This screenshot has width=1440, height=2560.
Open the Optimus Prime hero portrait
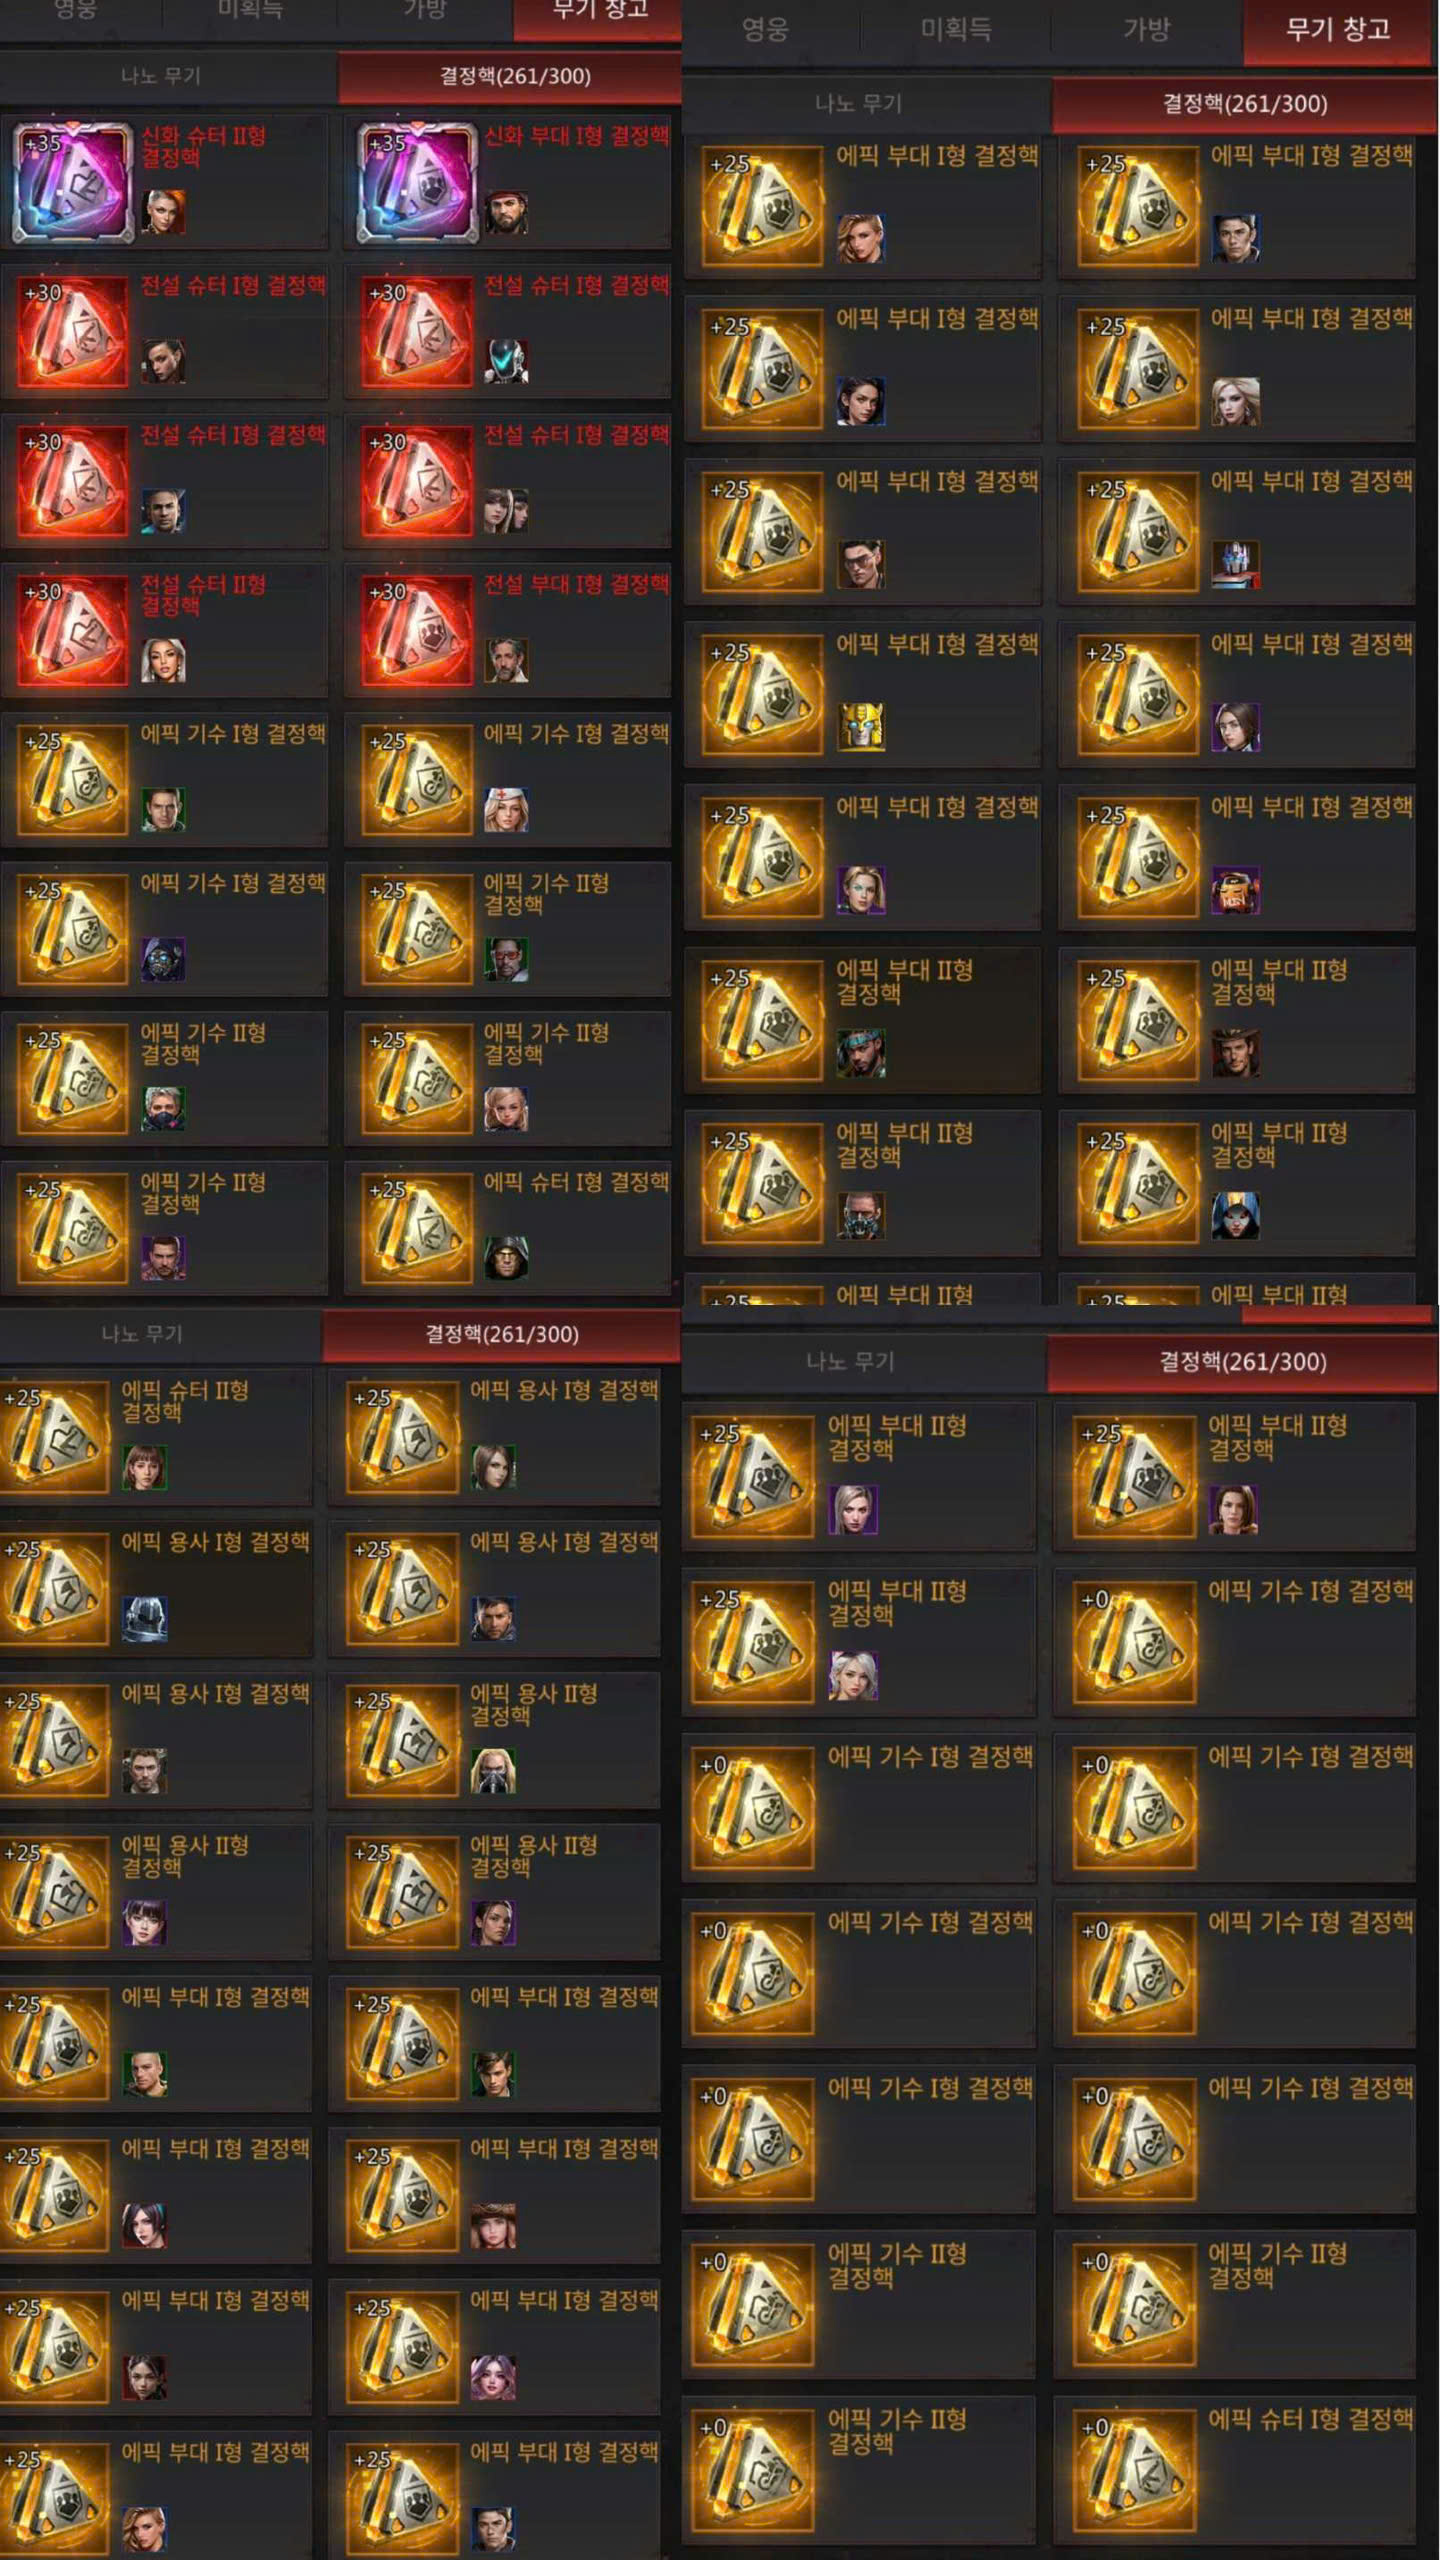[1235, 564]
